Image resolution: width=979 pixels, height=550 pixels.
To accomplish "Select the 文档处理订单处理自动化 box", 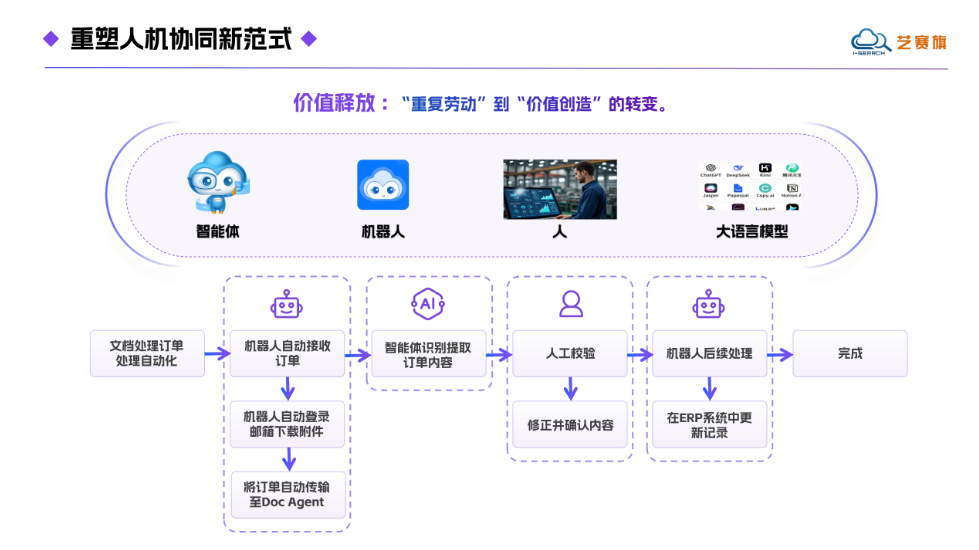I will pyautogui.click(x=147, y=353).
